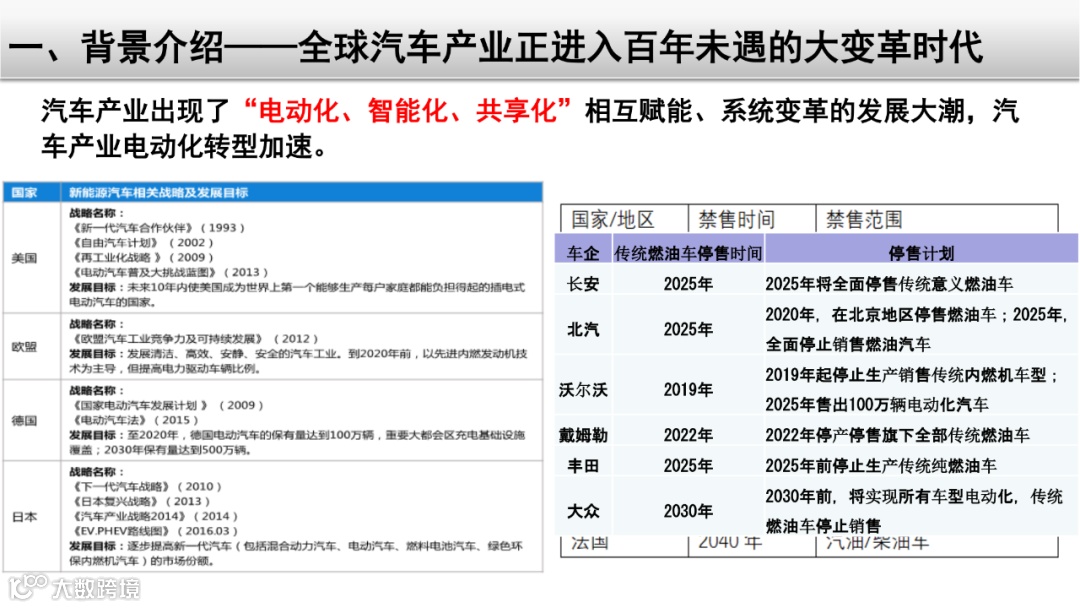Click '2025年' in the 丰田 row

[x=688, y=465]
